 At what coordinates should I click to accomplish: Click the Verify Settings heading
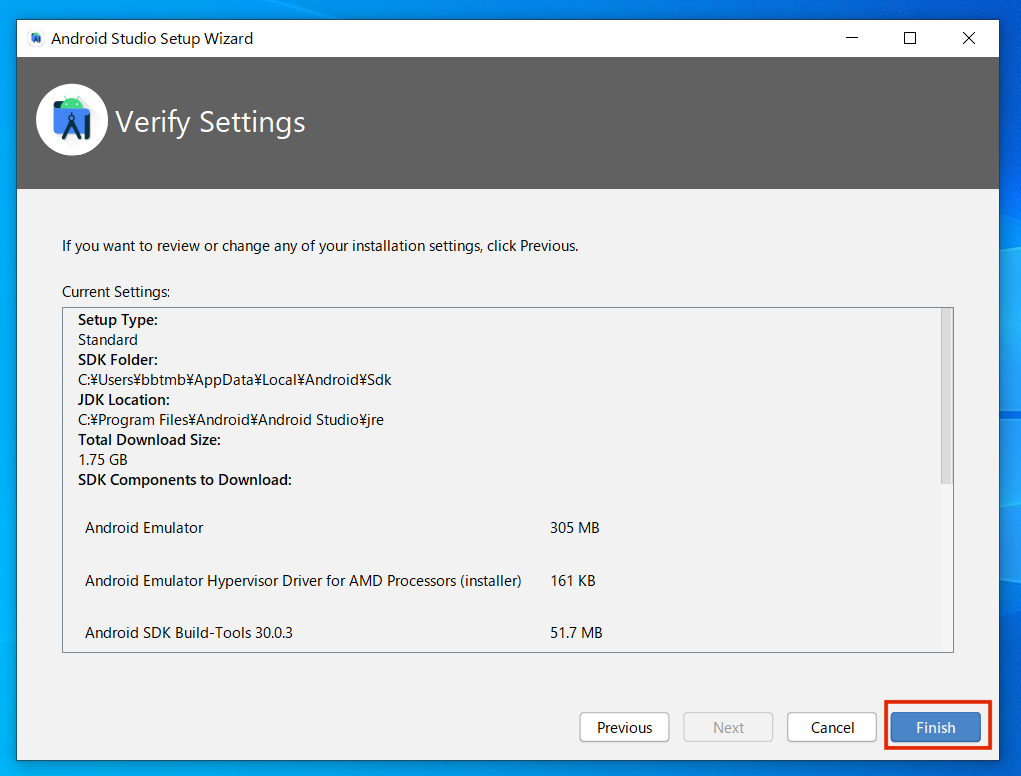(210, 122)
